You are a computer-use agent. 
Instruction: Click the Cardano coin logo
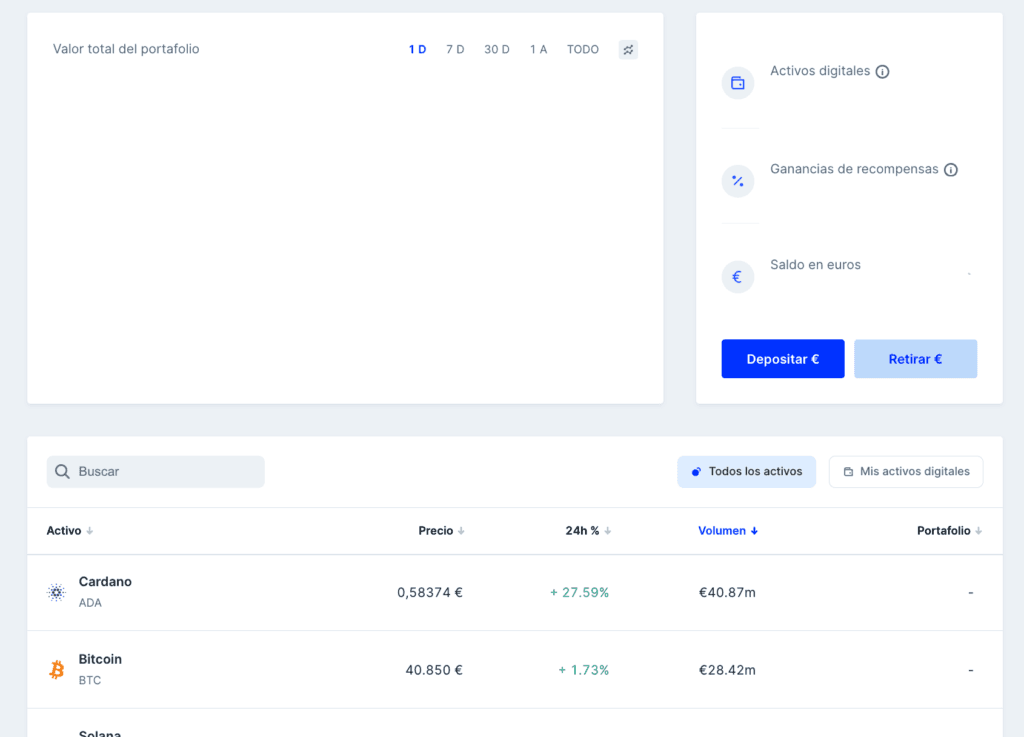click(x=57, y=592)
